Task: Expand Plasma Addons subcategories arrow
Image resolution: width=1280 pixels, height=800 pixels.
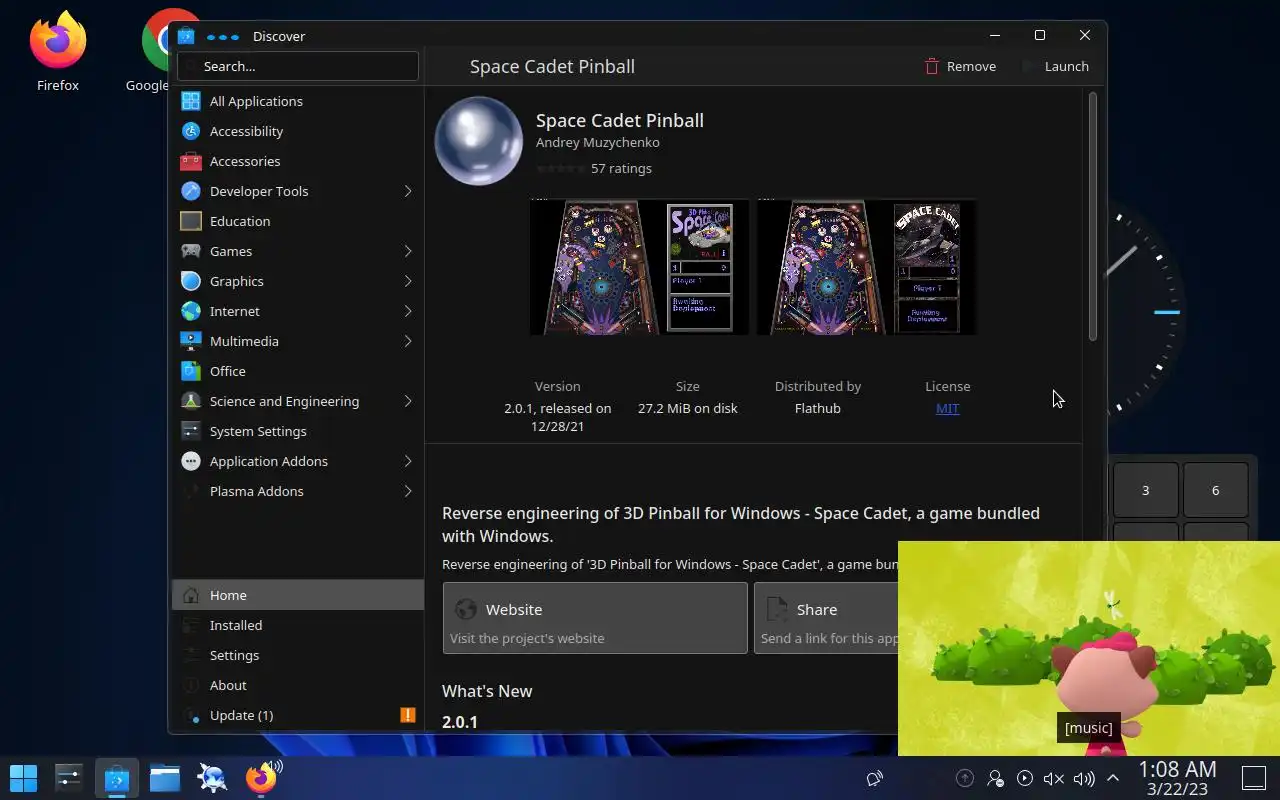Action: (408, 491)
